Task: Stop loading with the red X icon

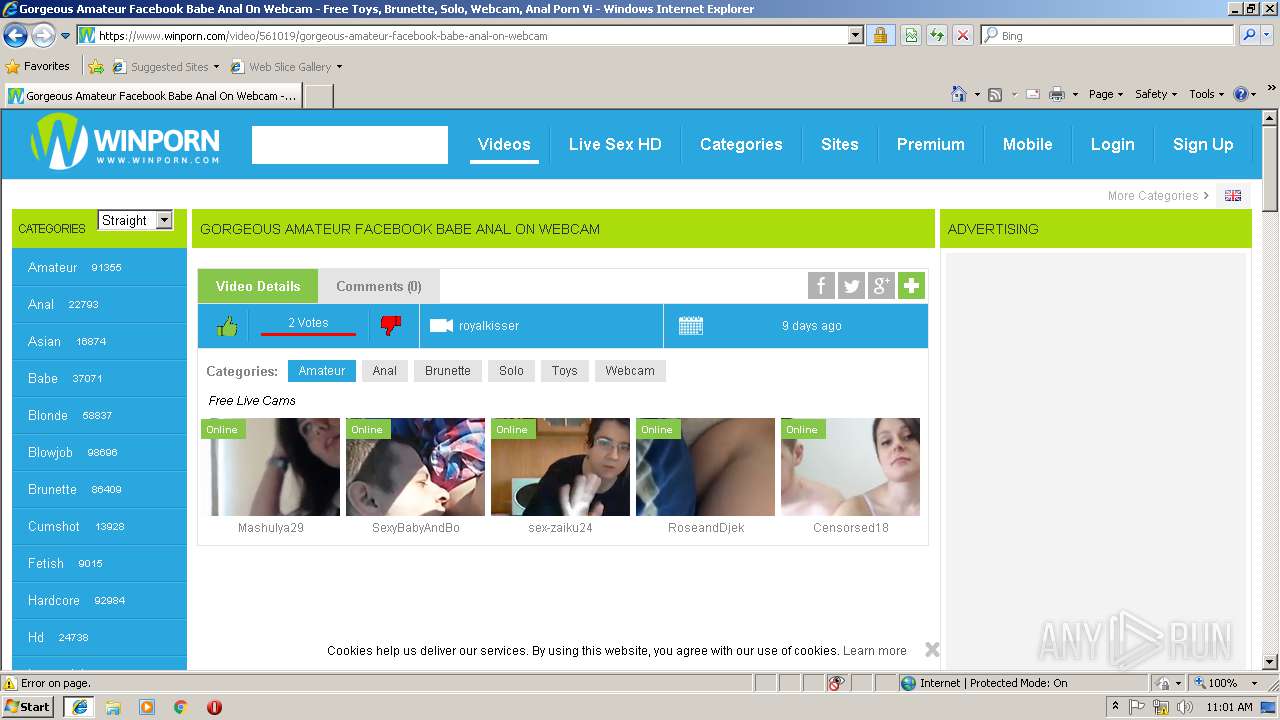Action: [x=963, y=35]
